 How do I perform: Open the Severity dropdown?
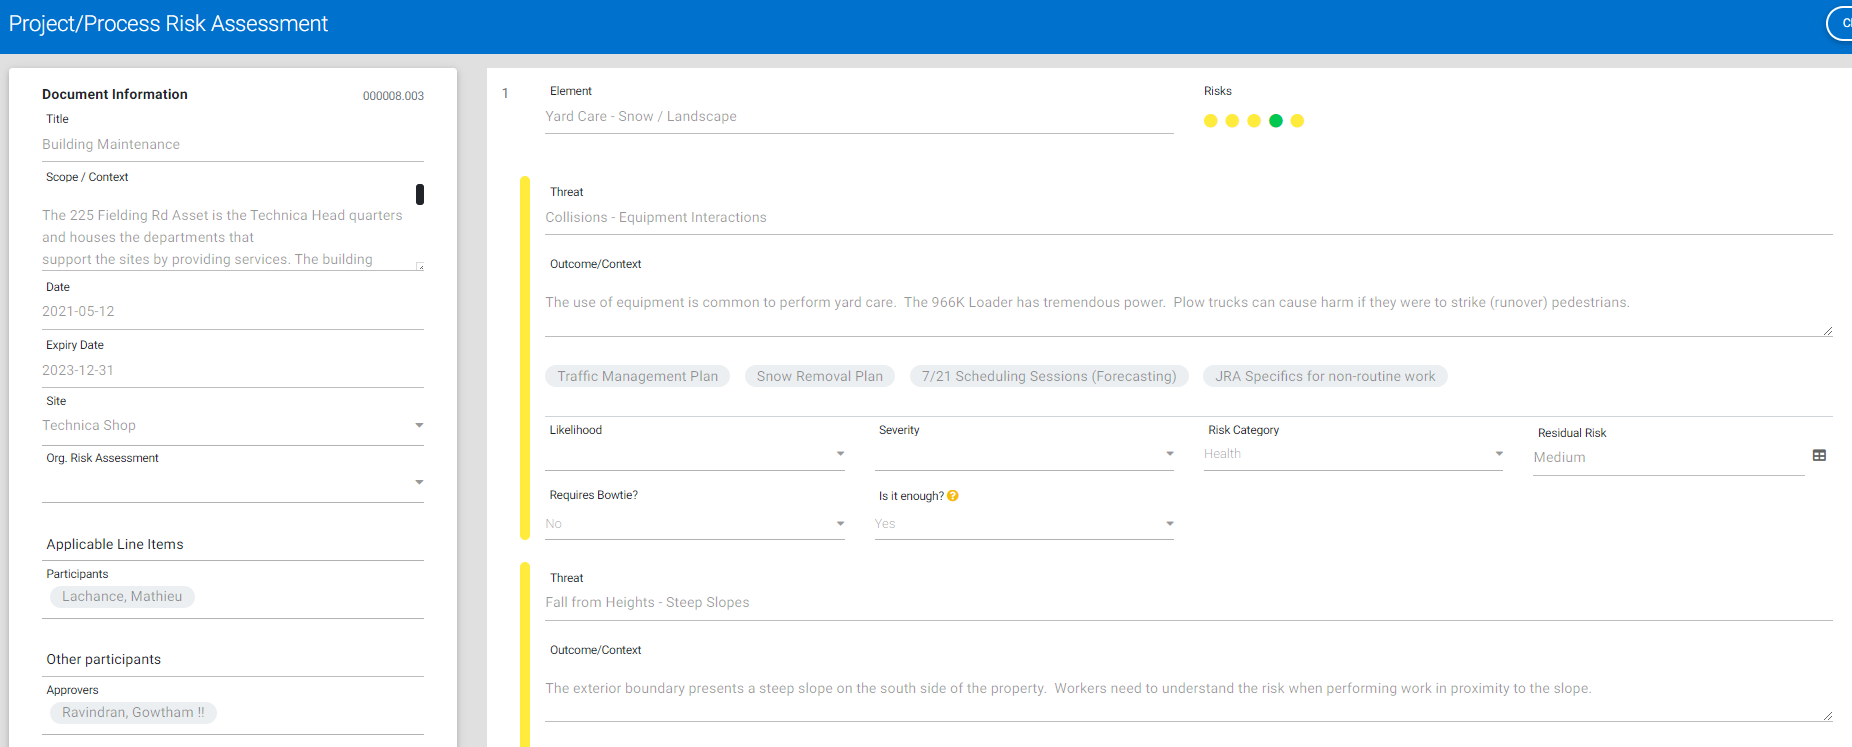1024,454
